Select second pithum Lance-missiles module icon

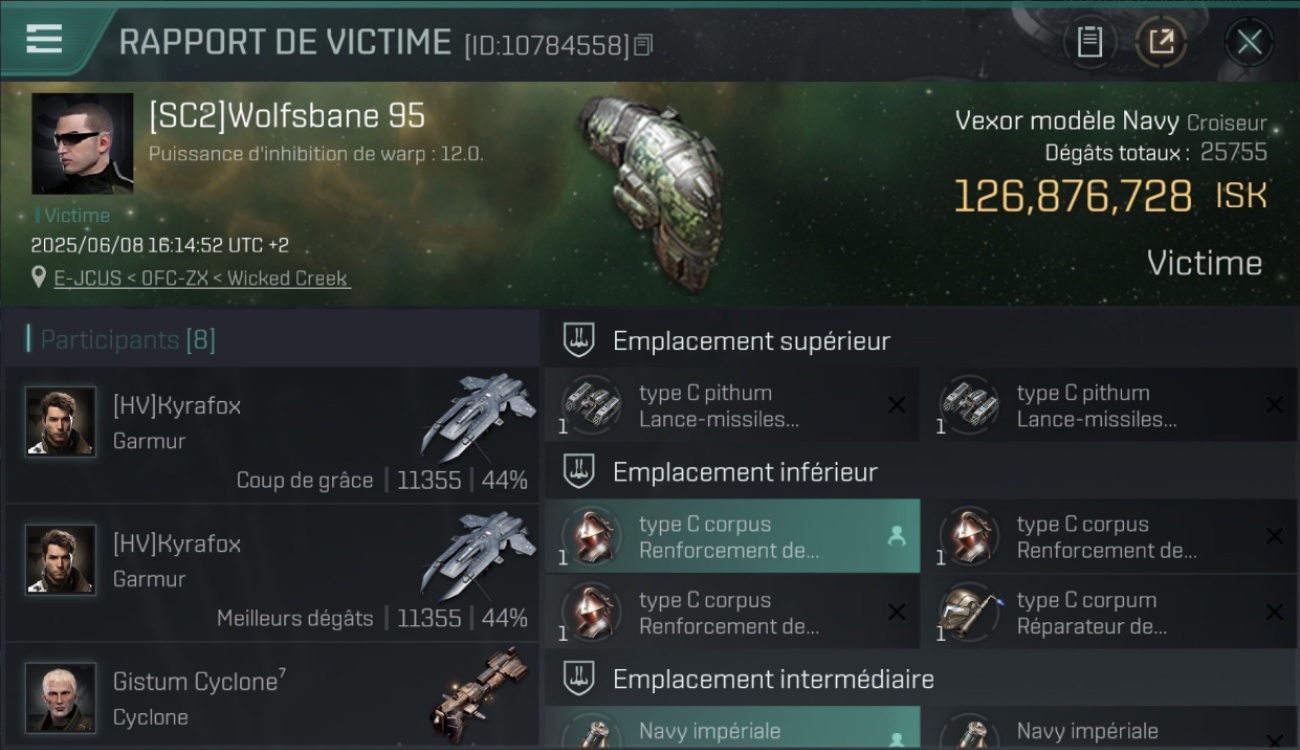point(969,405)
